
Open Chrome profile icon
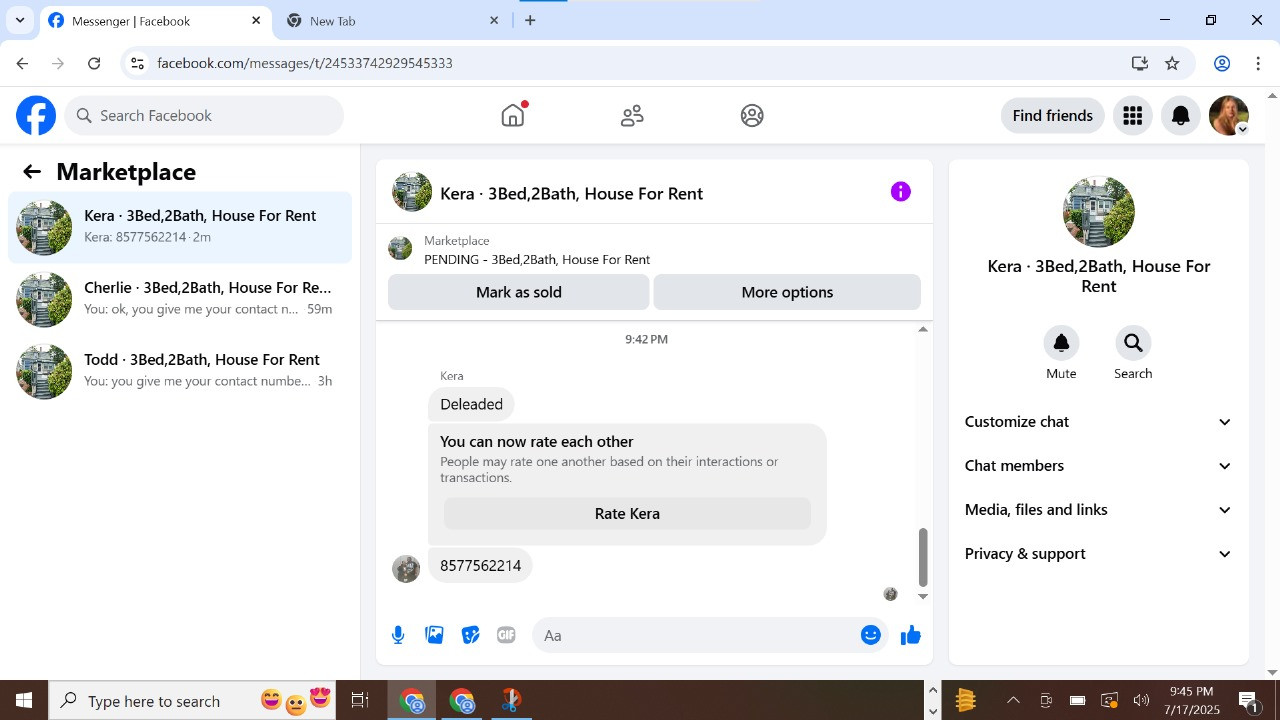tap(1222, 63)
